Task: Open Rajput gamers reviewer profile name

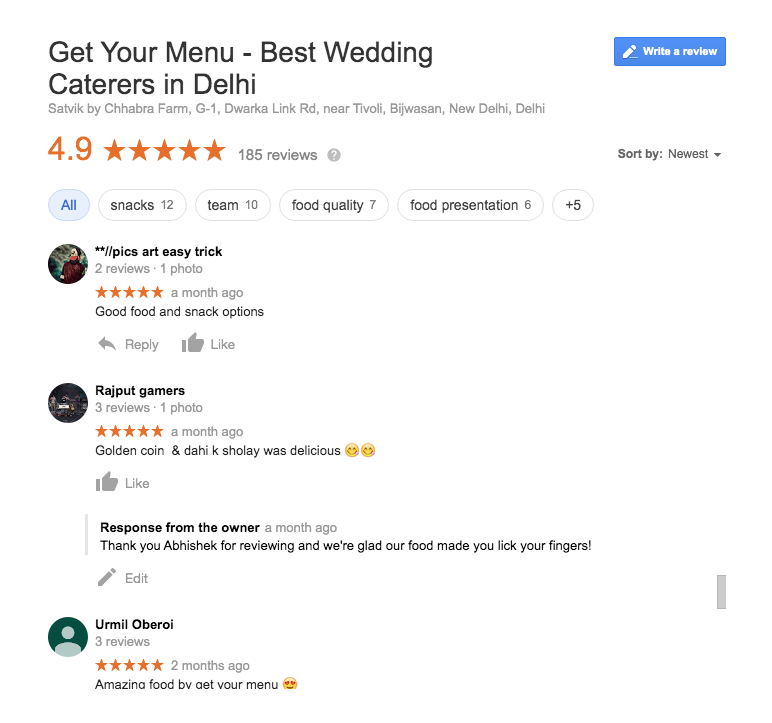Action: click(x=140, y=391)
